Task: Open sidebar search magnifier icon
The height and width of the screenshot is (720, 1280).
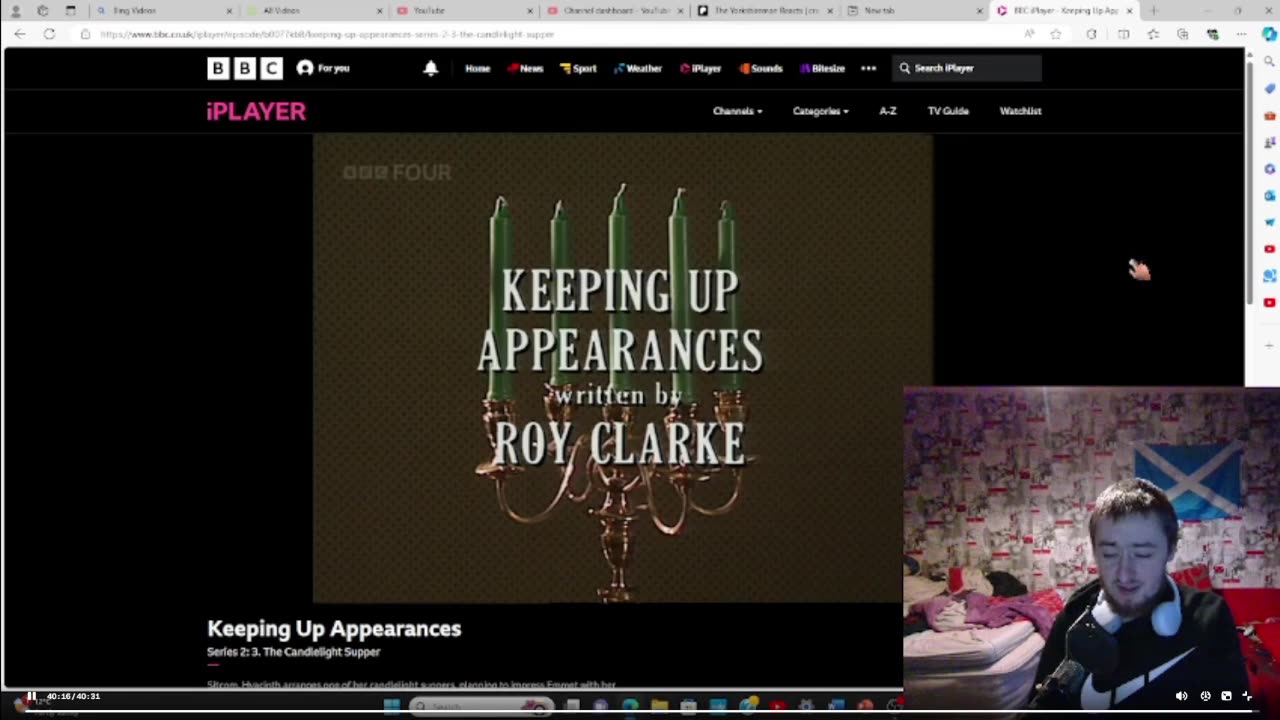Action: pyautogui.click(x=1269, y=61)
